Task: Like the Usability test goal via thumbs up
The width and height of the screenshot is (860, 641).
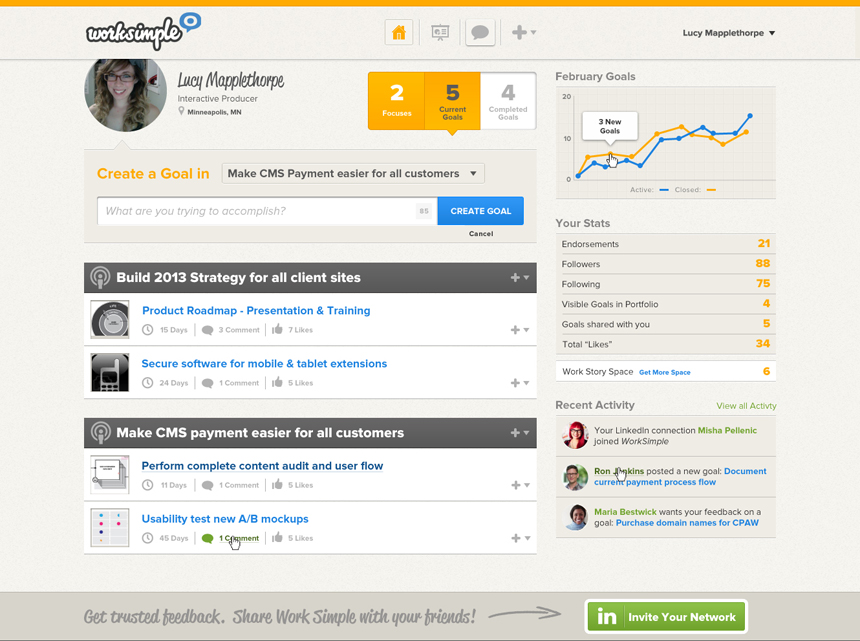Action: coord(277,537)
